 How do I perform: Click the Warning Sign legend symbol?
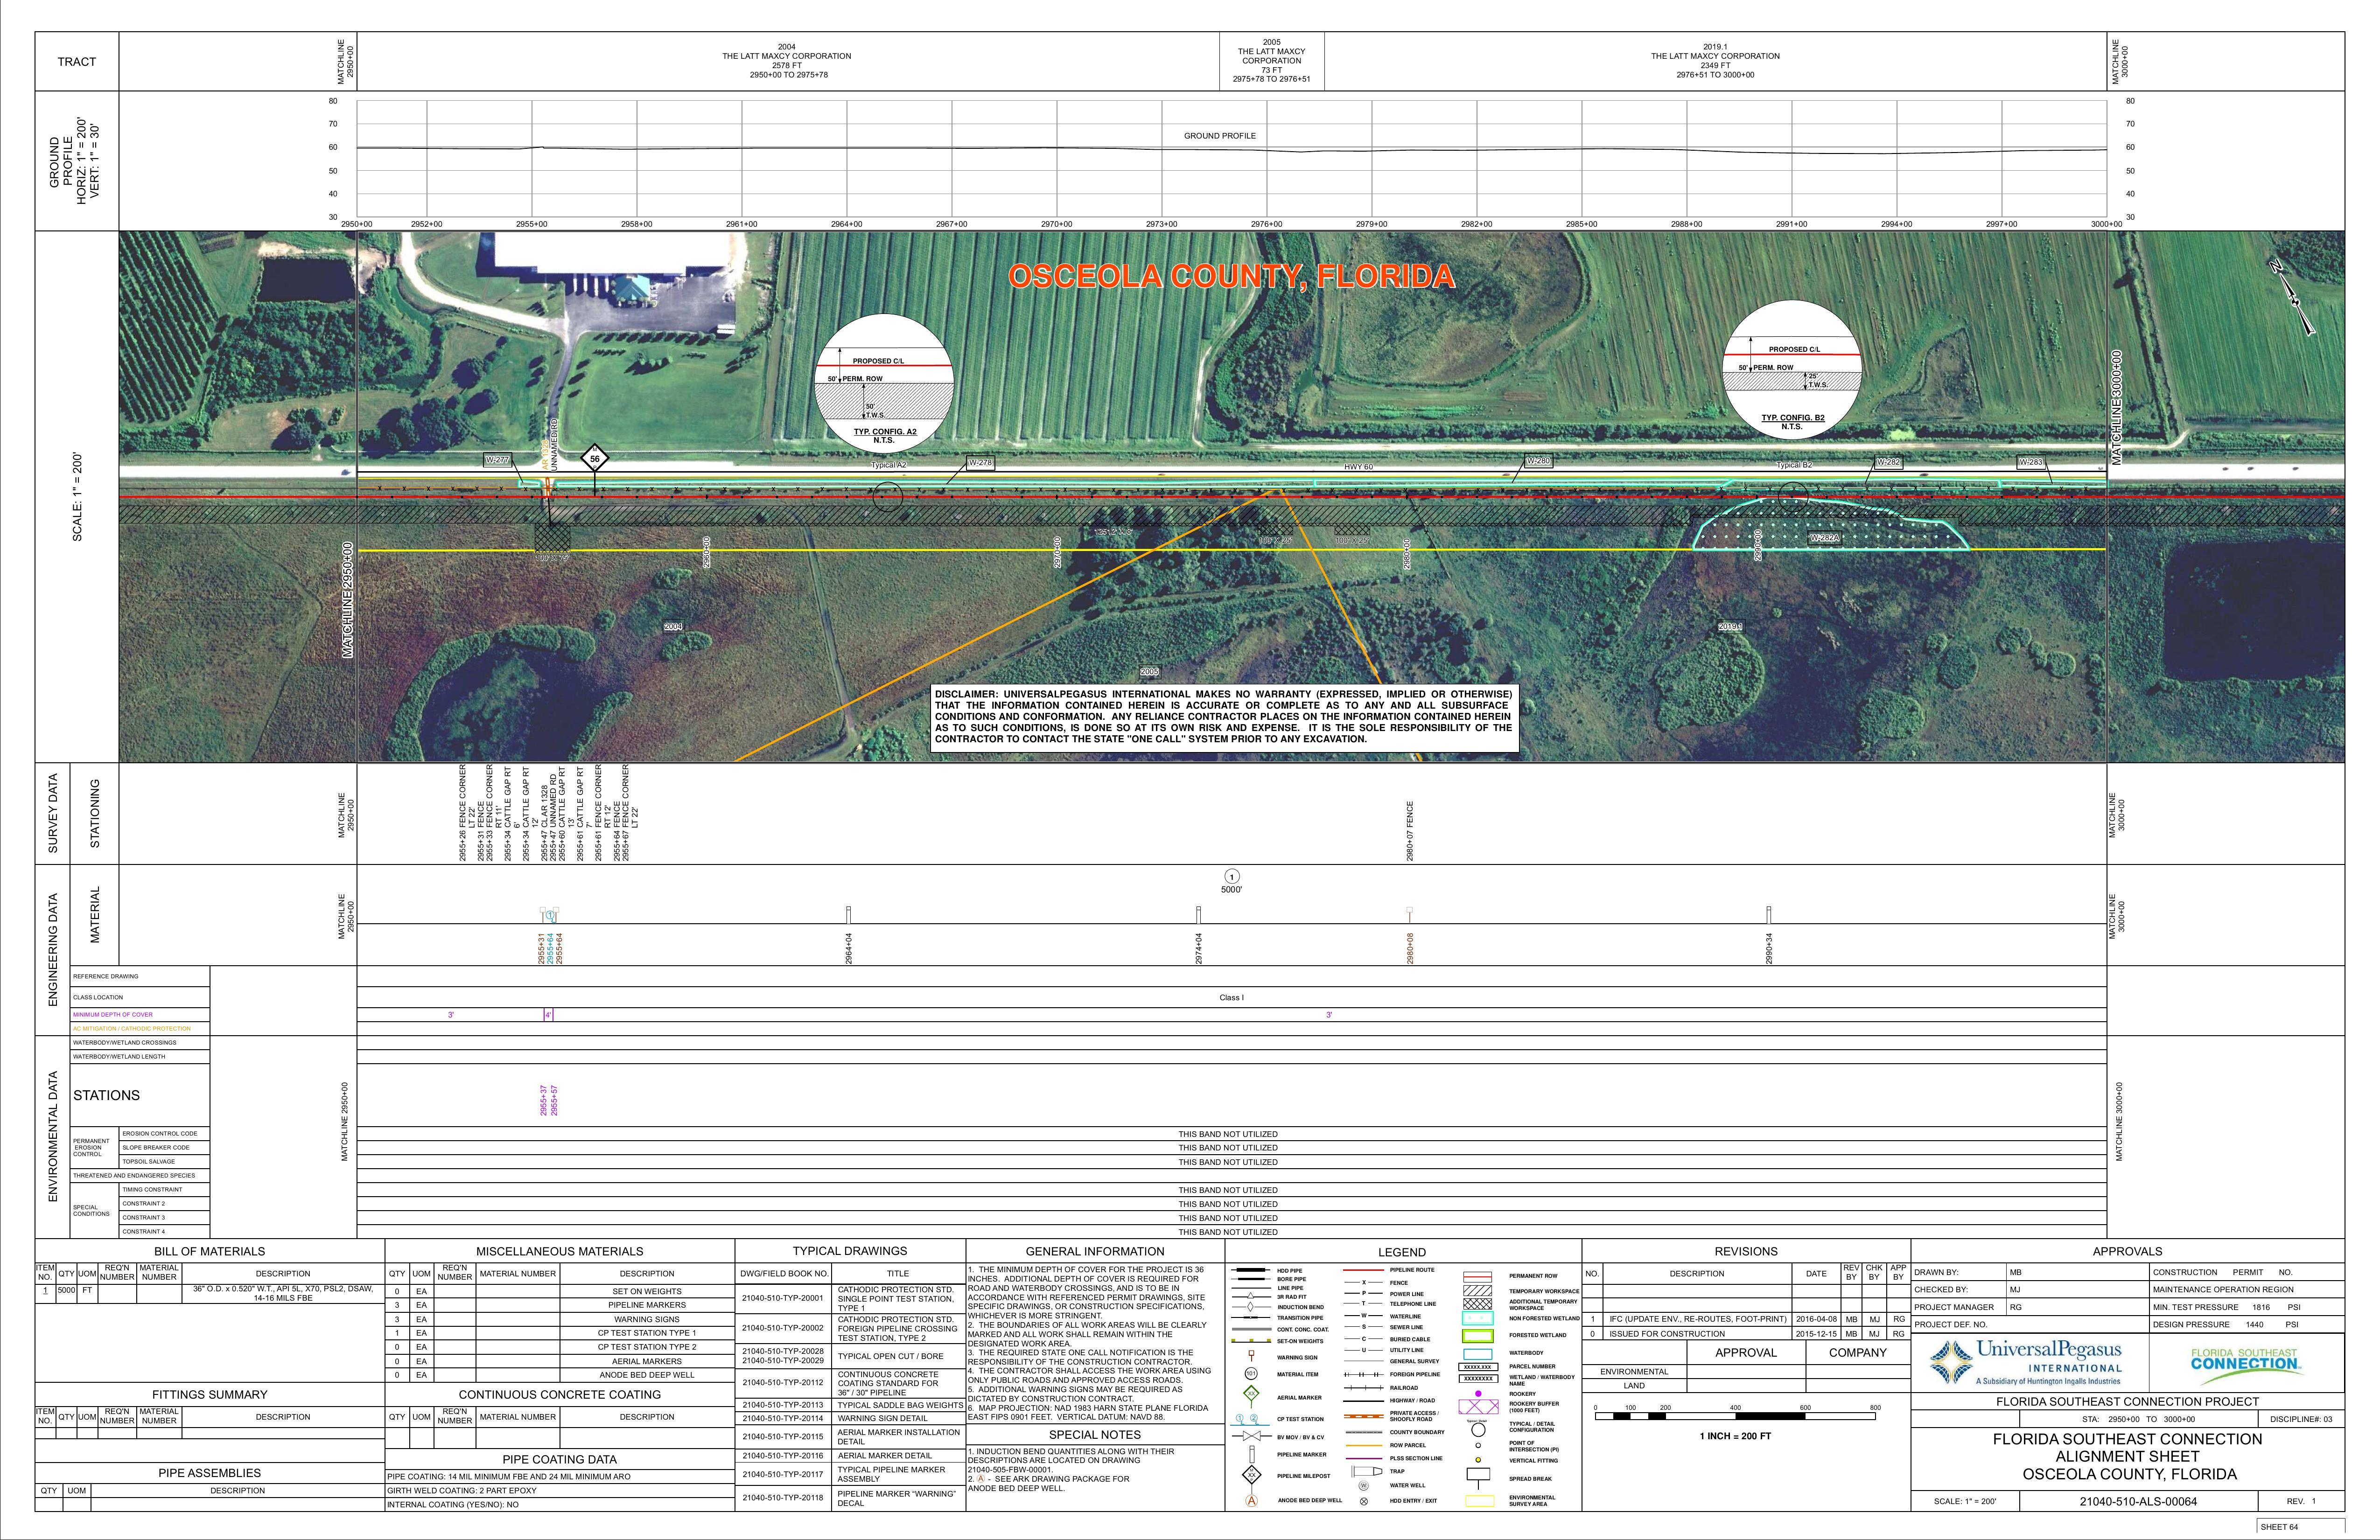(x=1251, y=1356)
